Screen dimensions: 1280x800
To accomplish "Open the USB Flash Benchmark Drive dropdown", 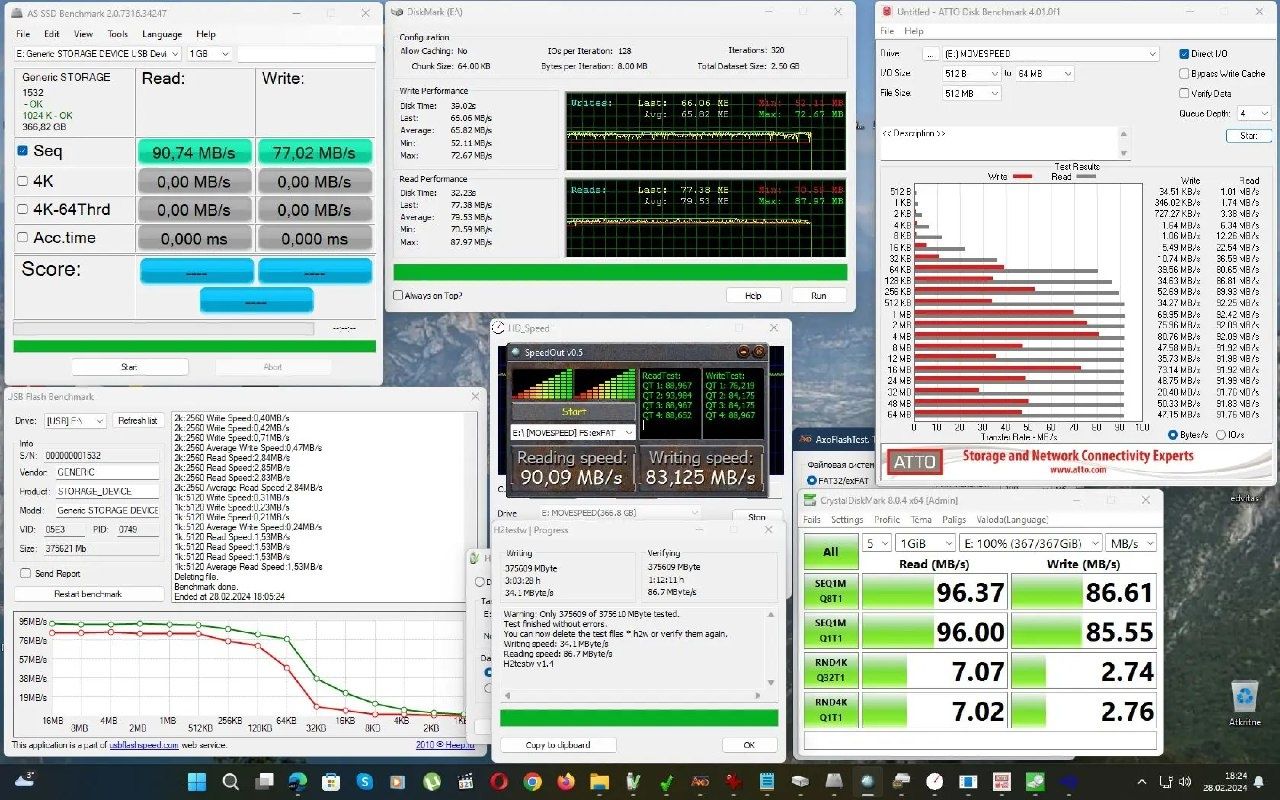I will (x=76, y=421).
